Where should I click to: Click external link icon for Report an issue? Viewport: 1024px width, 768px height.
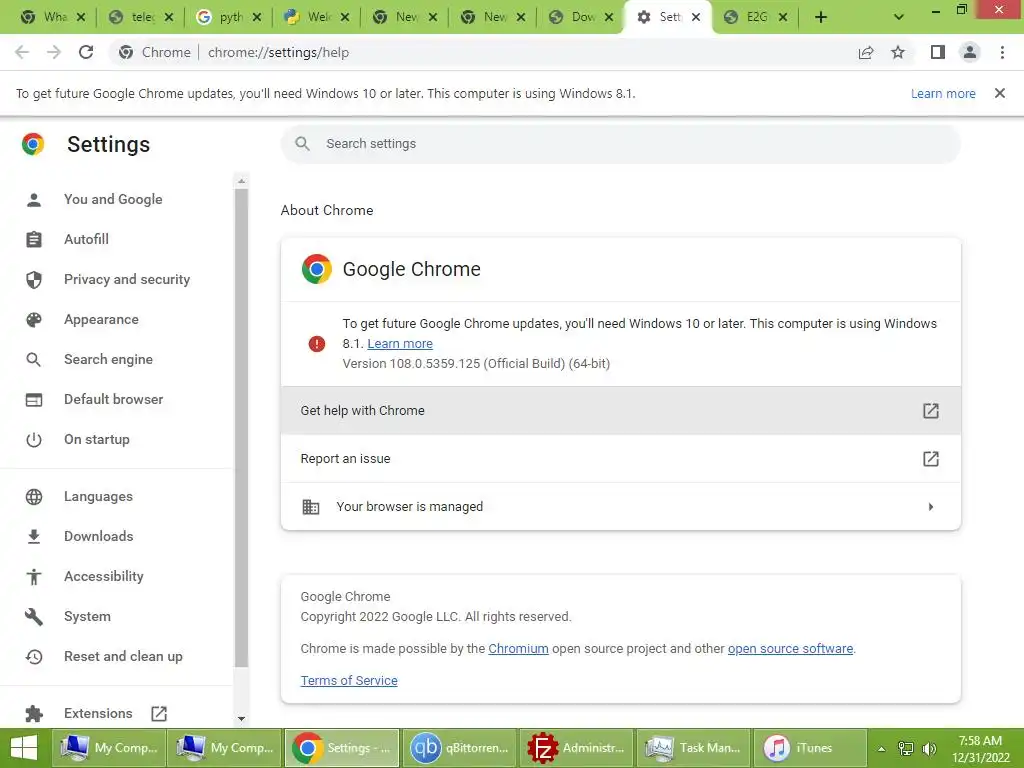(x=931, y=458)
